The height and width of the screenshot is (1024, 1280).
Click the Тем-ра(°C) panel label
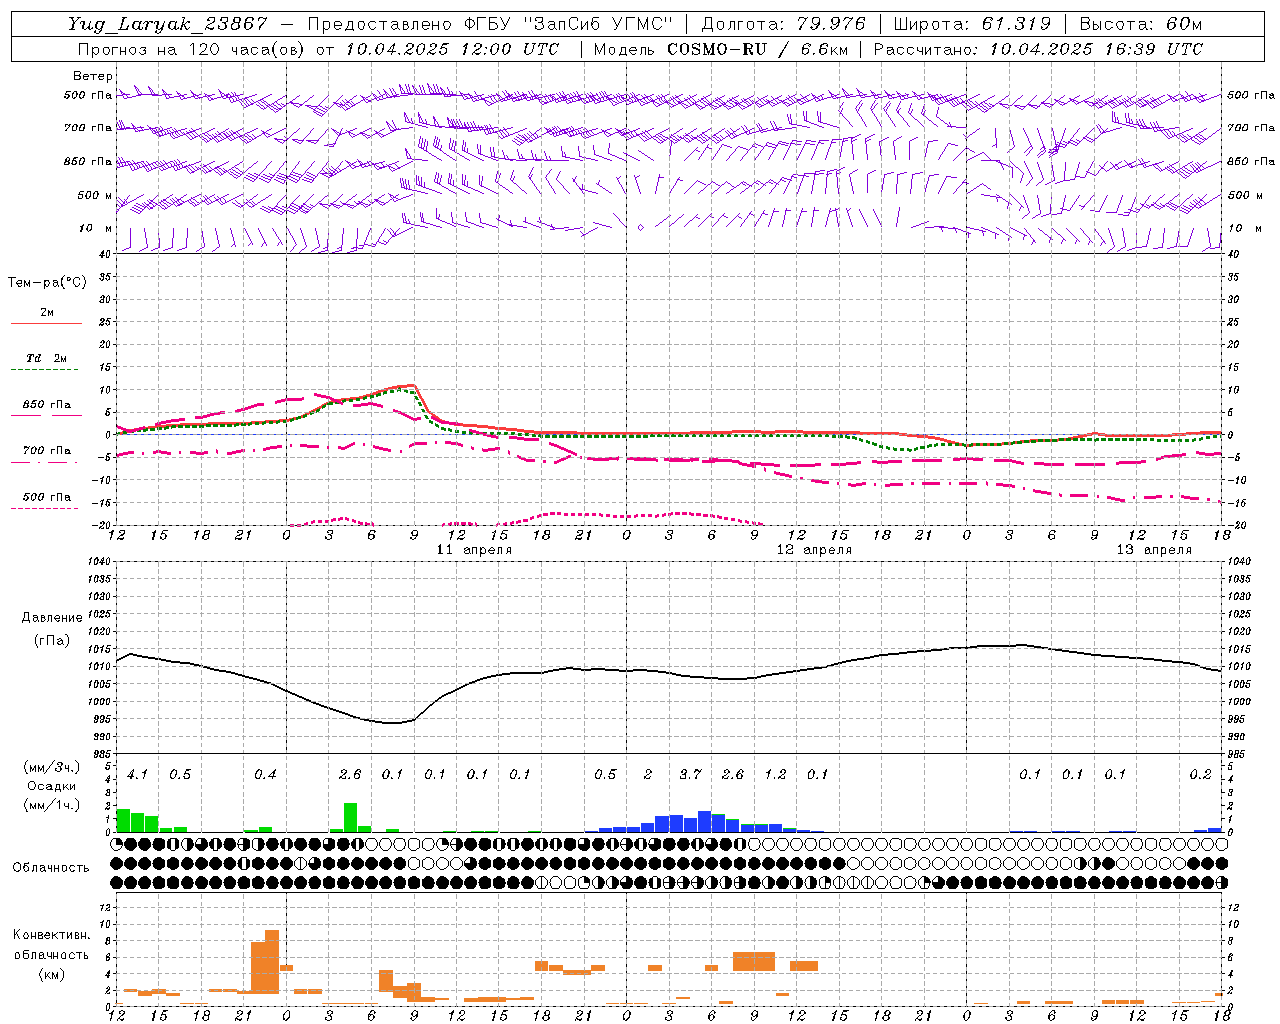click(x=48, y=283)
